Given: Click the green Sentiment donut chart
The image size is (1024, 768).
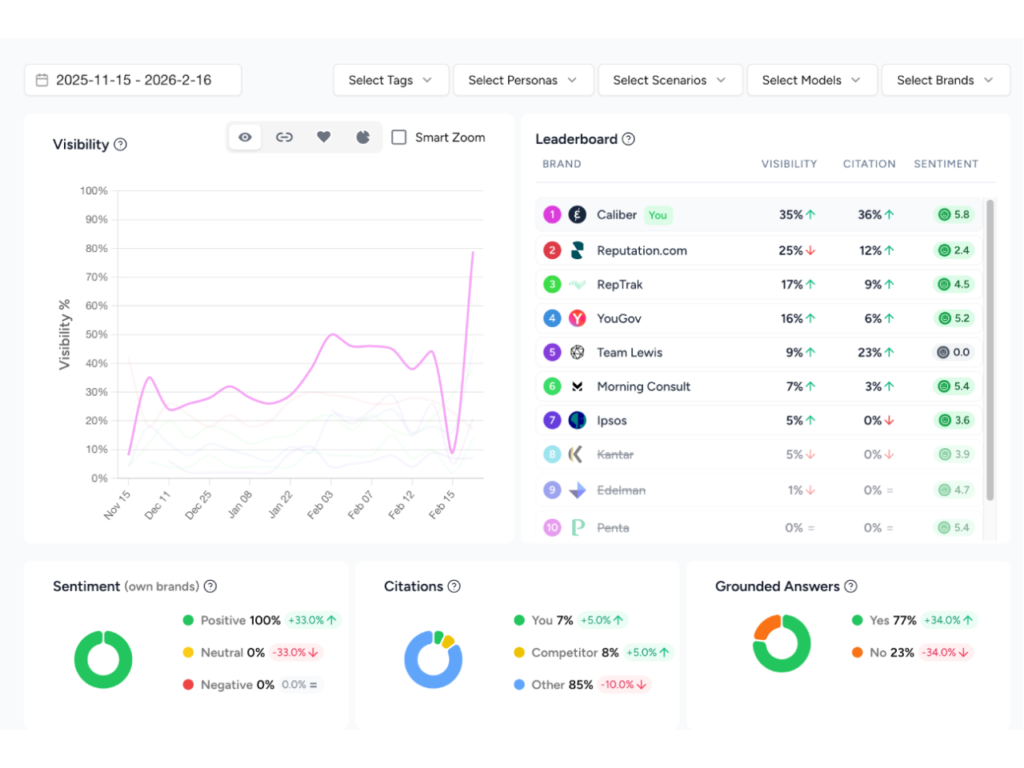Looking at the screenshot, I should tap(103, 658).
